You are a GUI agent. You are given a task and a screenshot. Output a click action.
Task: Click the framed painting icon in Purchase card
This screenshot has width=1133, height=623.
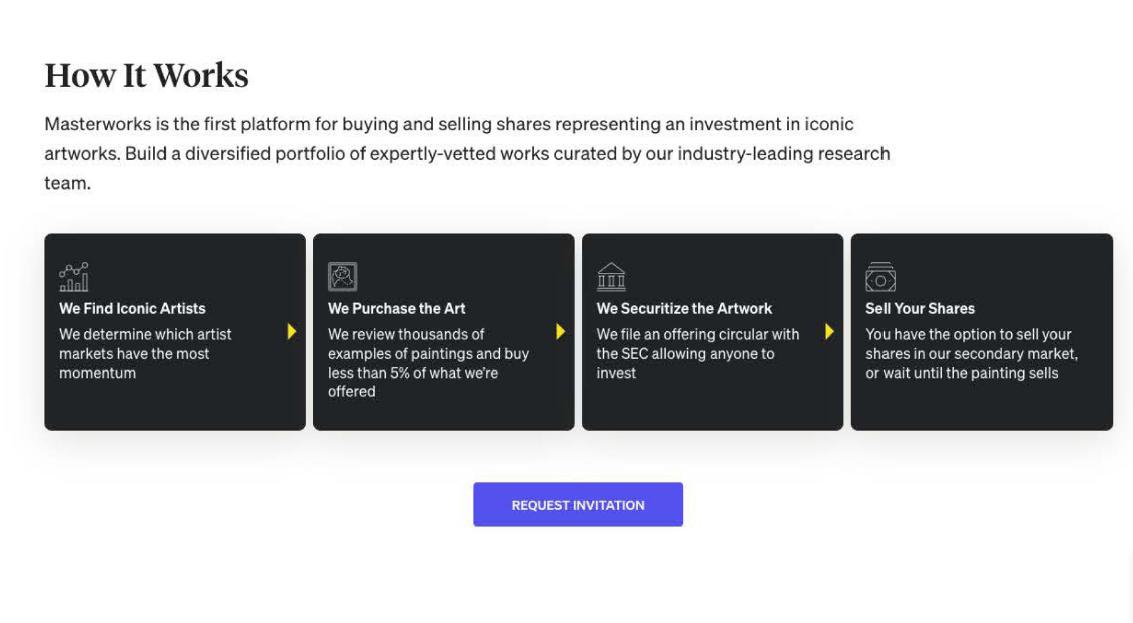pos(342,276)
